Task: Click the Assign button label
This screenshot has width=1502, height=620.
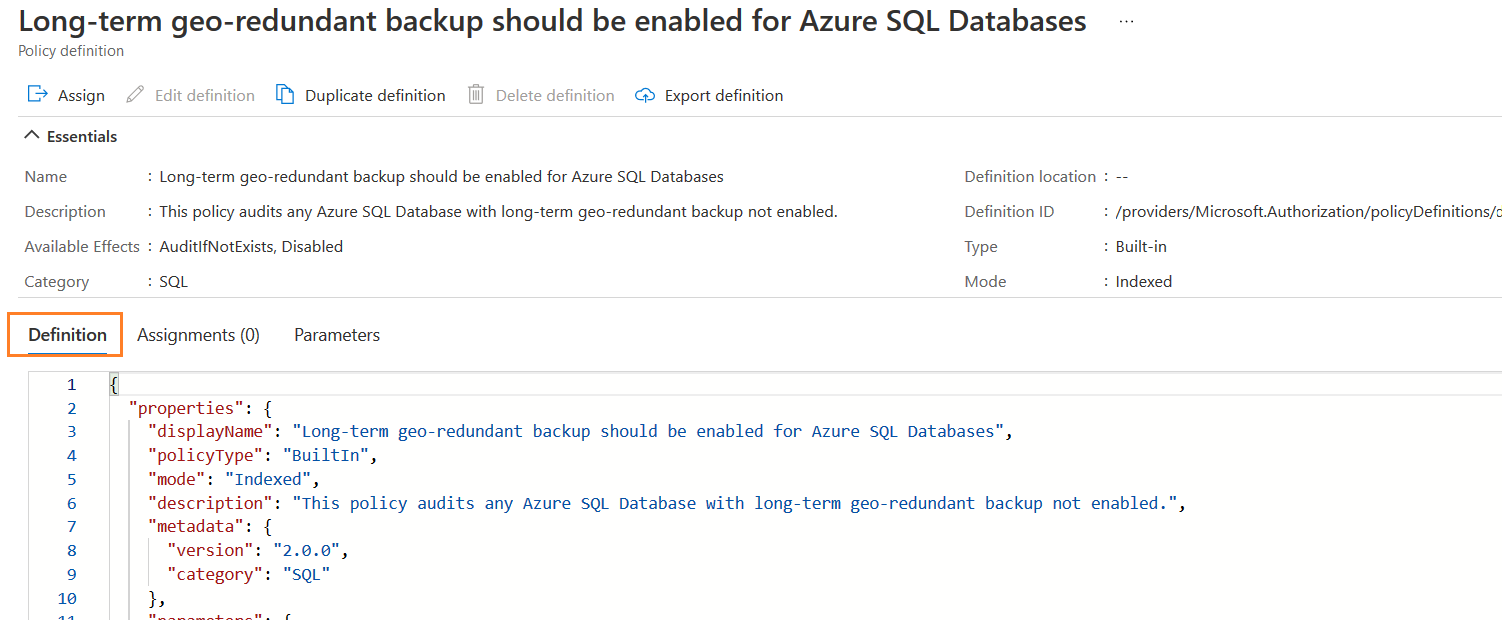Action: [81, 96]
